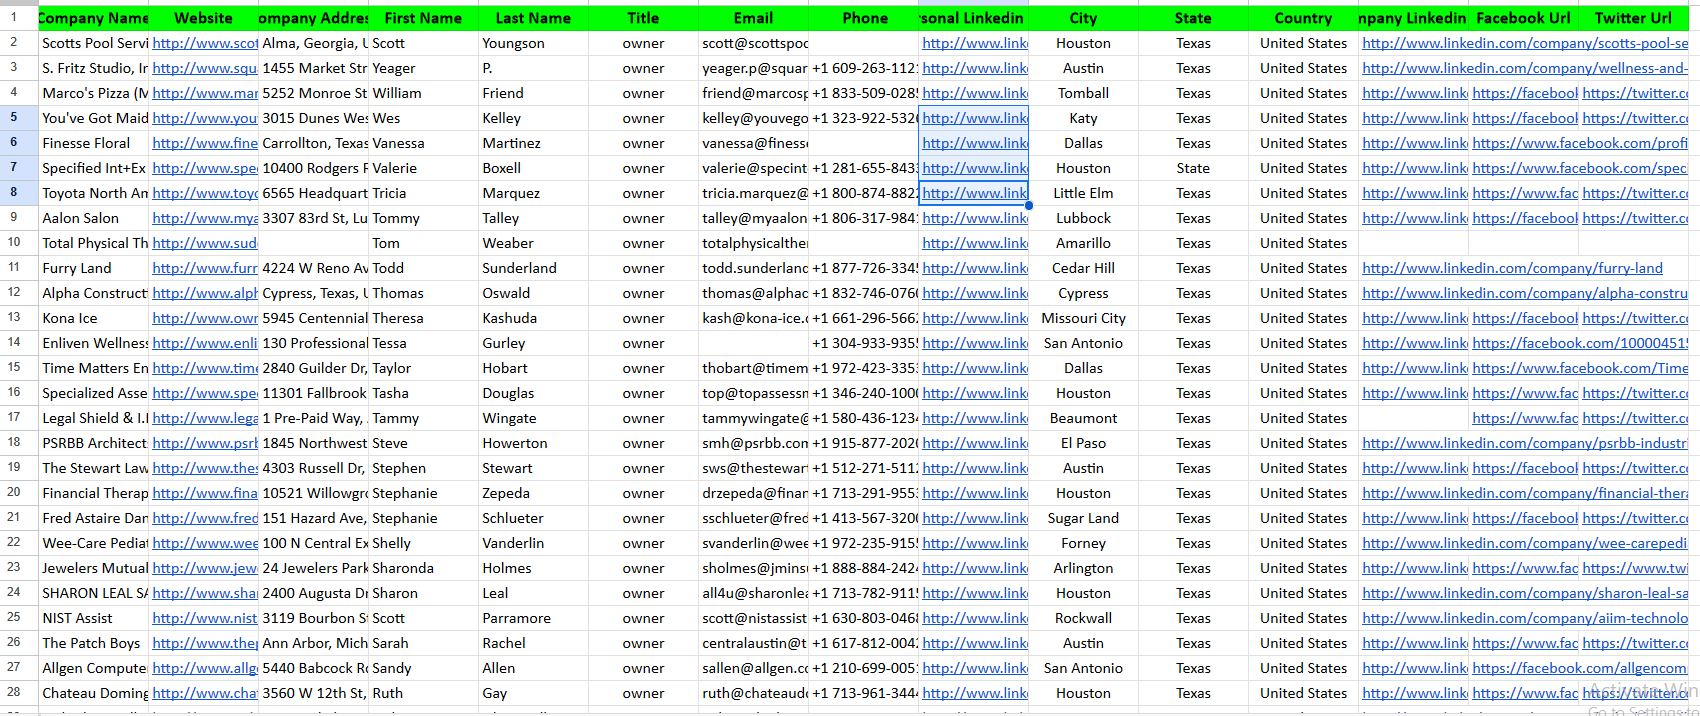1700x716 pixels.
Task: Select the 'Aalon Salon' company cell
Action: 93,218
